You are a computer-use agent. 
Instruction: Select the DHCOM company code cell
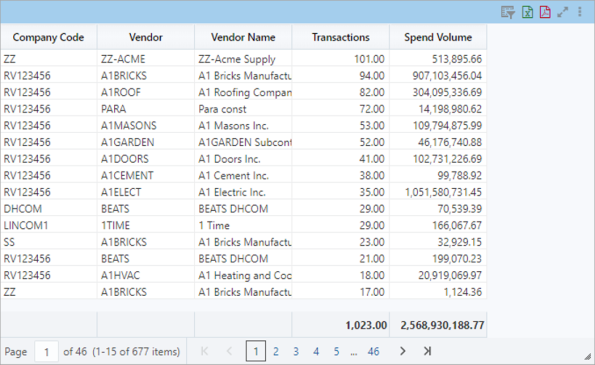coord(49,209)
